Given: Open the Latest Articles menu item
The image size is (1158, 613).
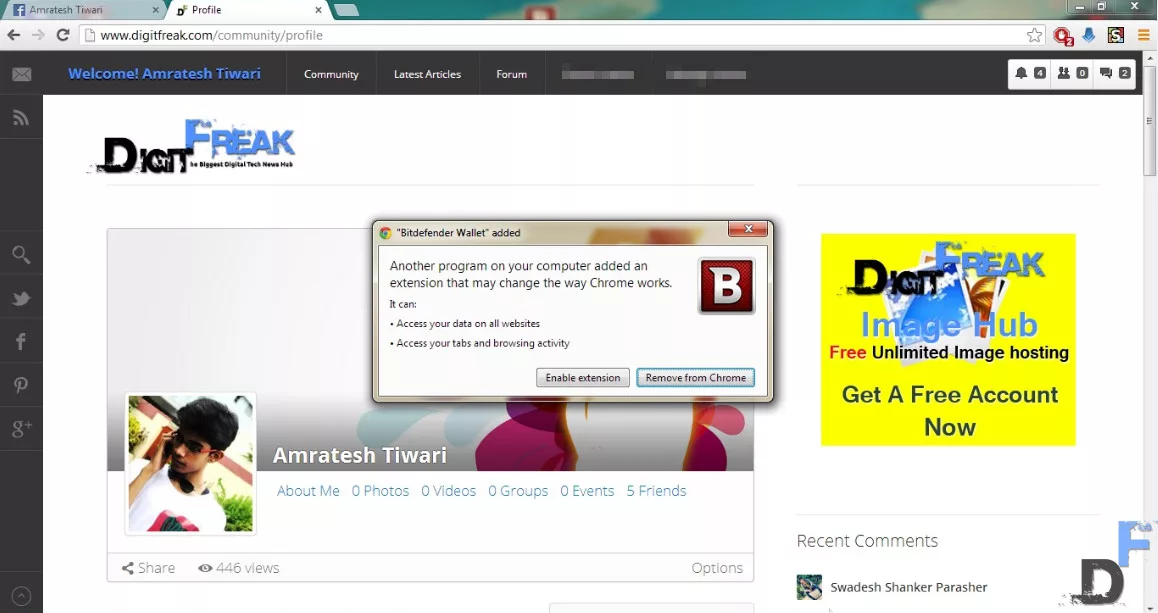Looking at the screenshot, I should 427,74.
